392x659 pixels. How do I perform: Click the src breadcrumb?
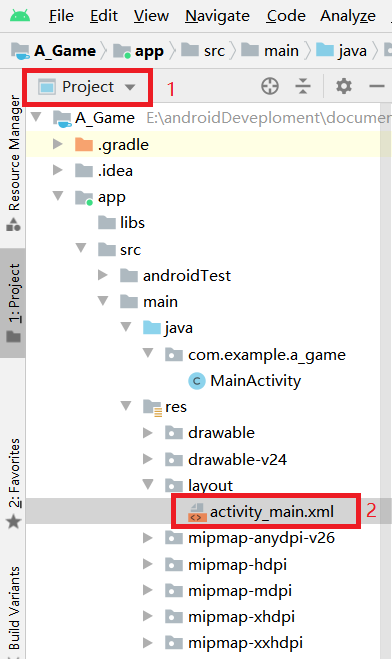(203, 51)
